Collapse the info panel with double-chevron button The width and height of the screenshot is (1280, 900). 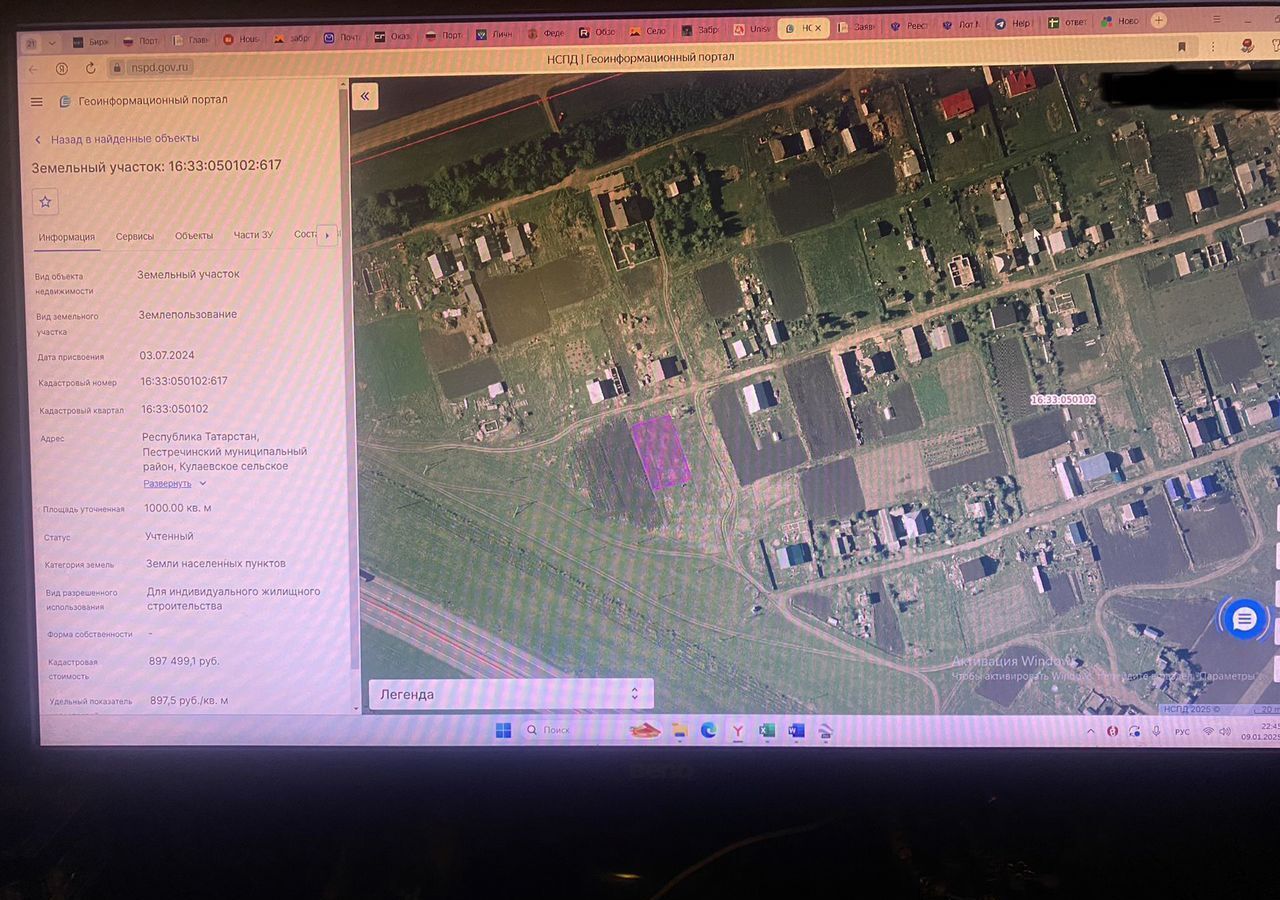[365, 96]
